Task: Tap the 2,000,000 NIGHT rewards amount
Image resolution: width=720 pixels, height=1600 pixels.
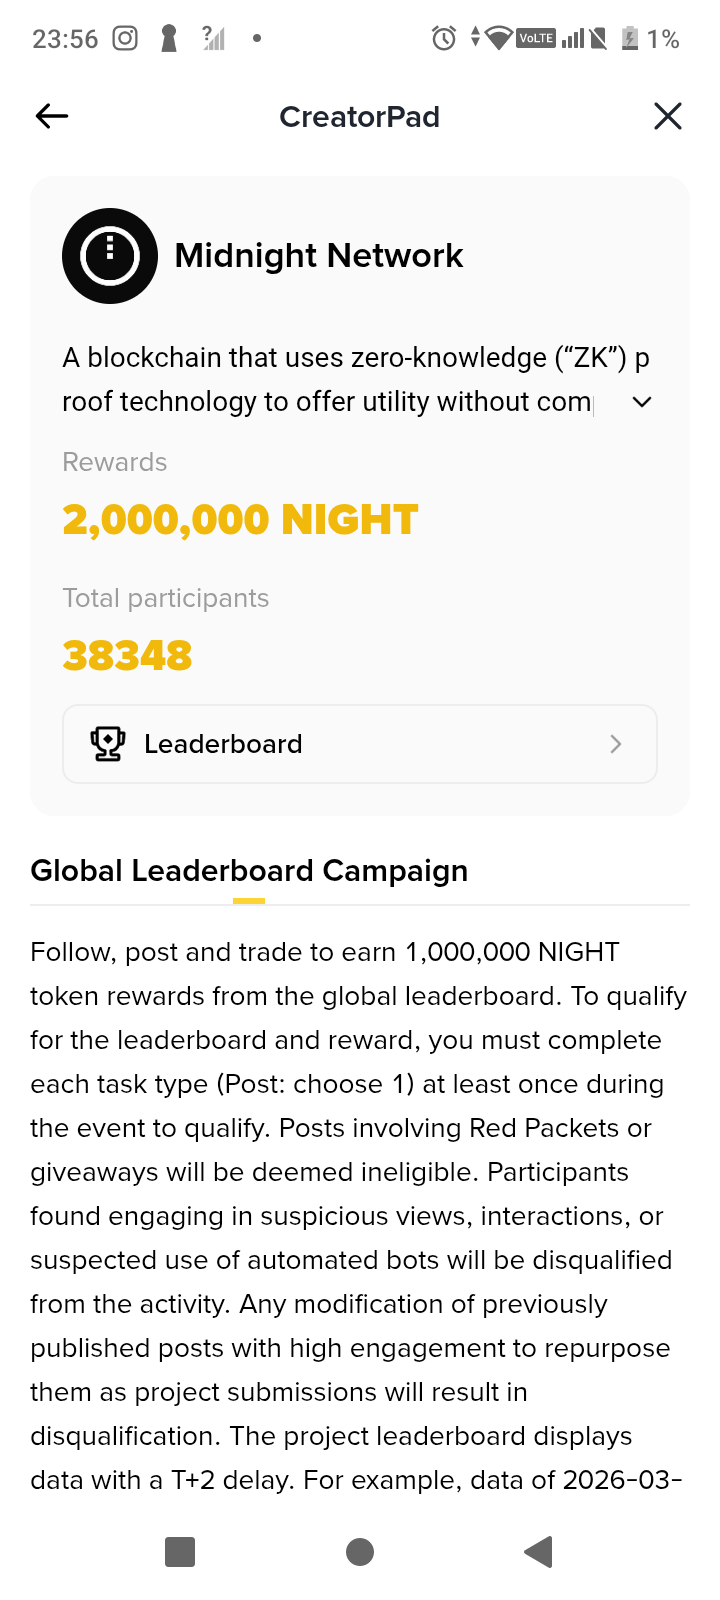Action: tap(240, 520)
